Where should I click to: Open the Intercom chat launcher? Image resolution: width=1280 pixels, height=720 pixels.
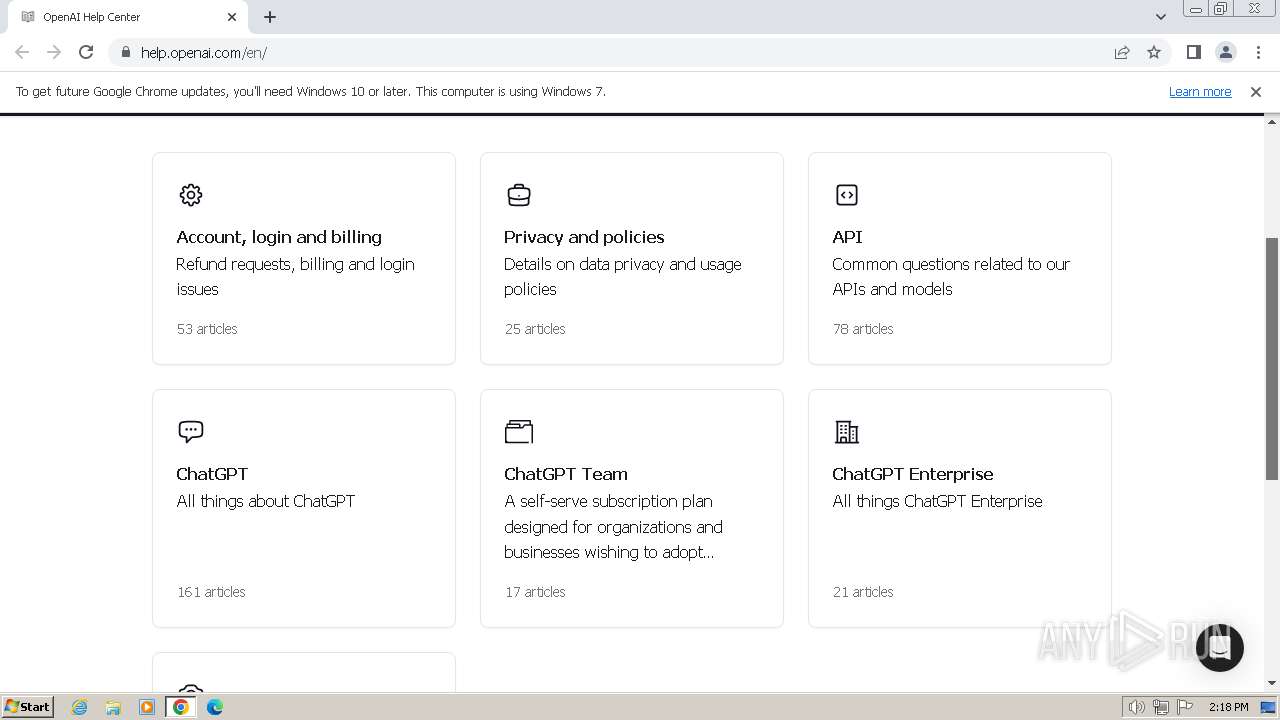click(x=1219, y=647)
